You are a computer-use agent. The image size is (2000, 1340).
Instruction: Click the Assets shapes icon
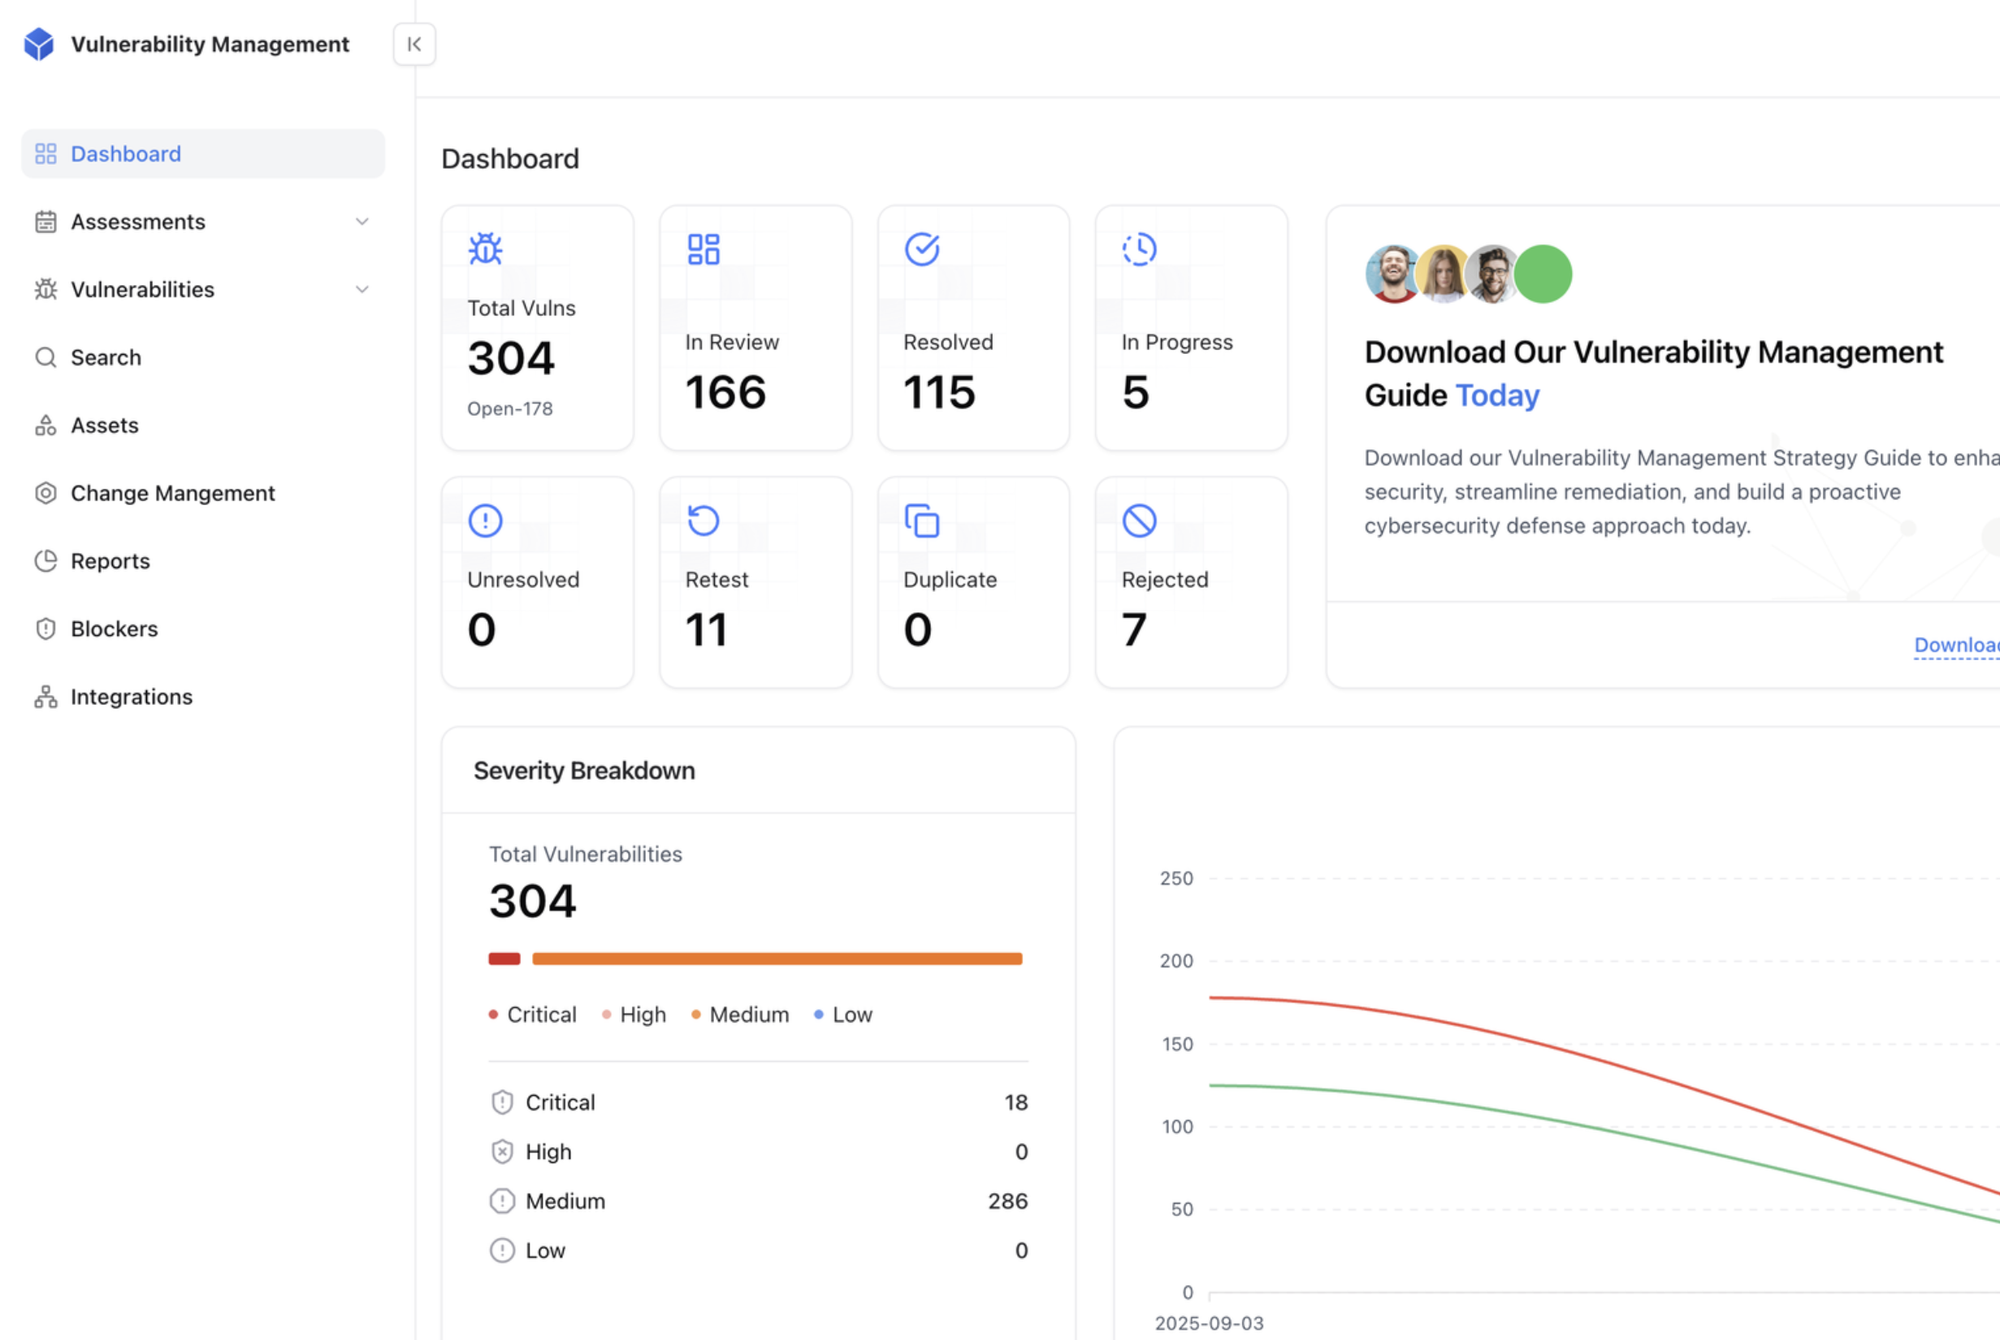(x=46, y=426)
